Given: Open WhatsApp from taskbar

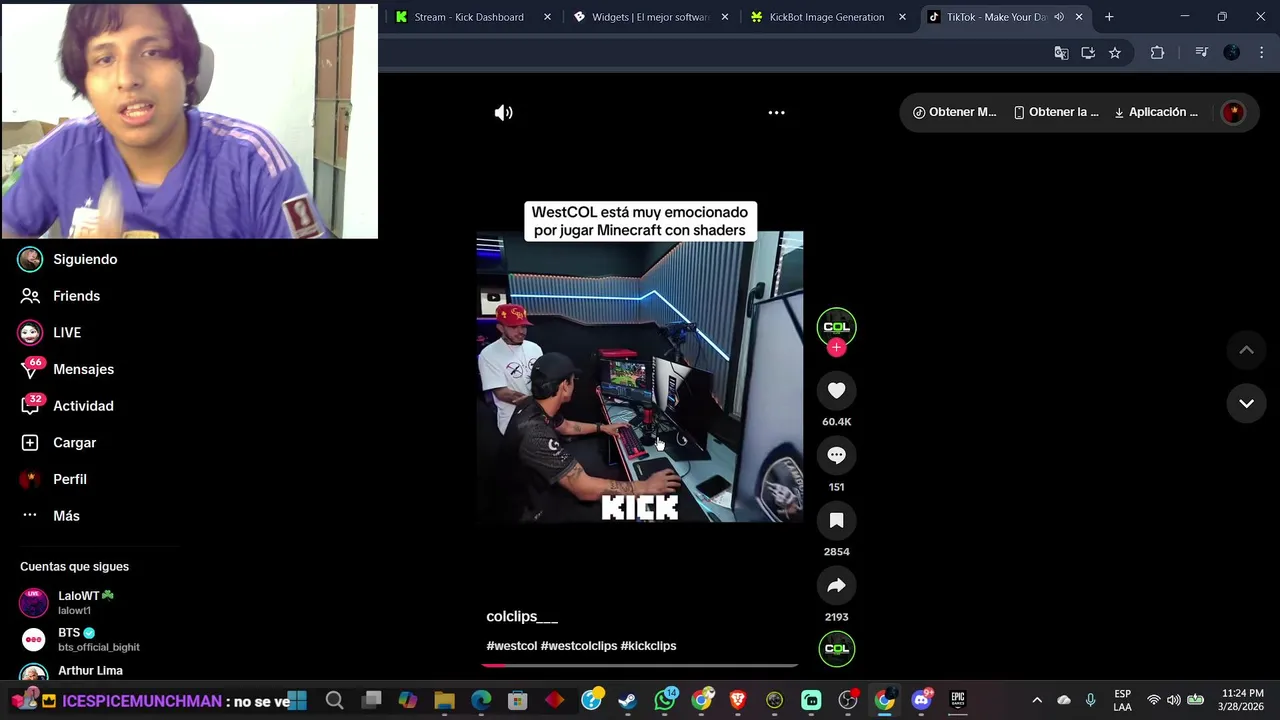Looking at the screenshot, I should click(x=665, y=701).
